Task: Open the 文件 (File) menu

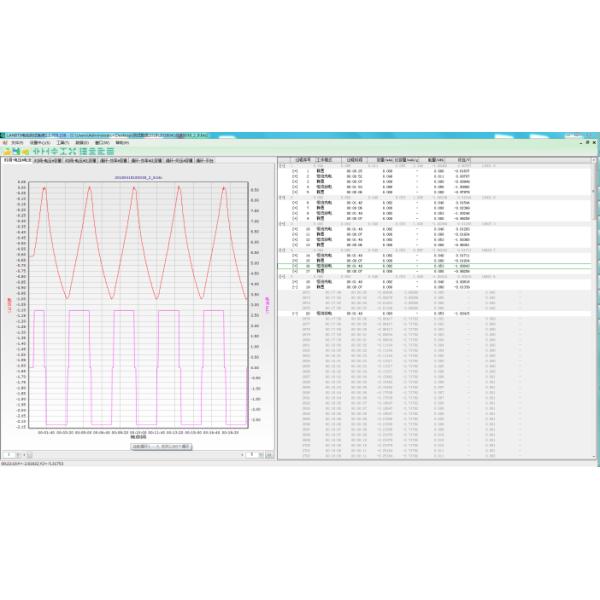Action: click(15, 141)
